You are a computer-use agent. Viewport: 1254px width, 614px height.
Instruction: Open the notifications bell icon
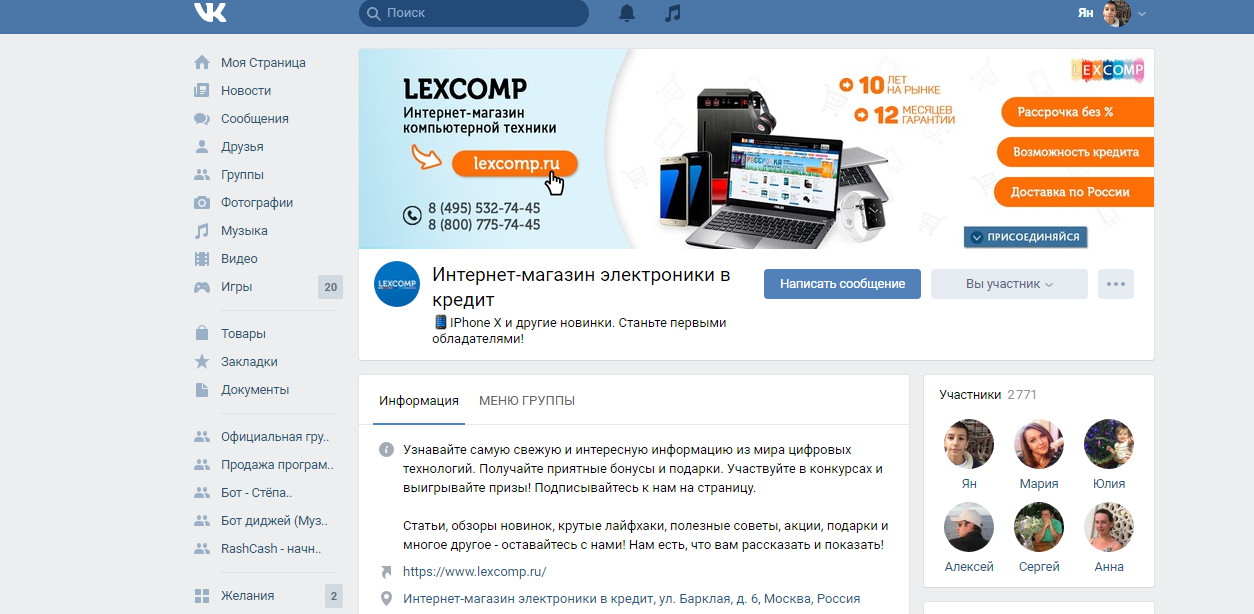pos(627,13)
